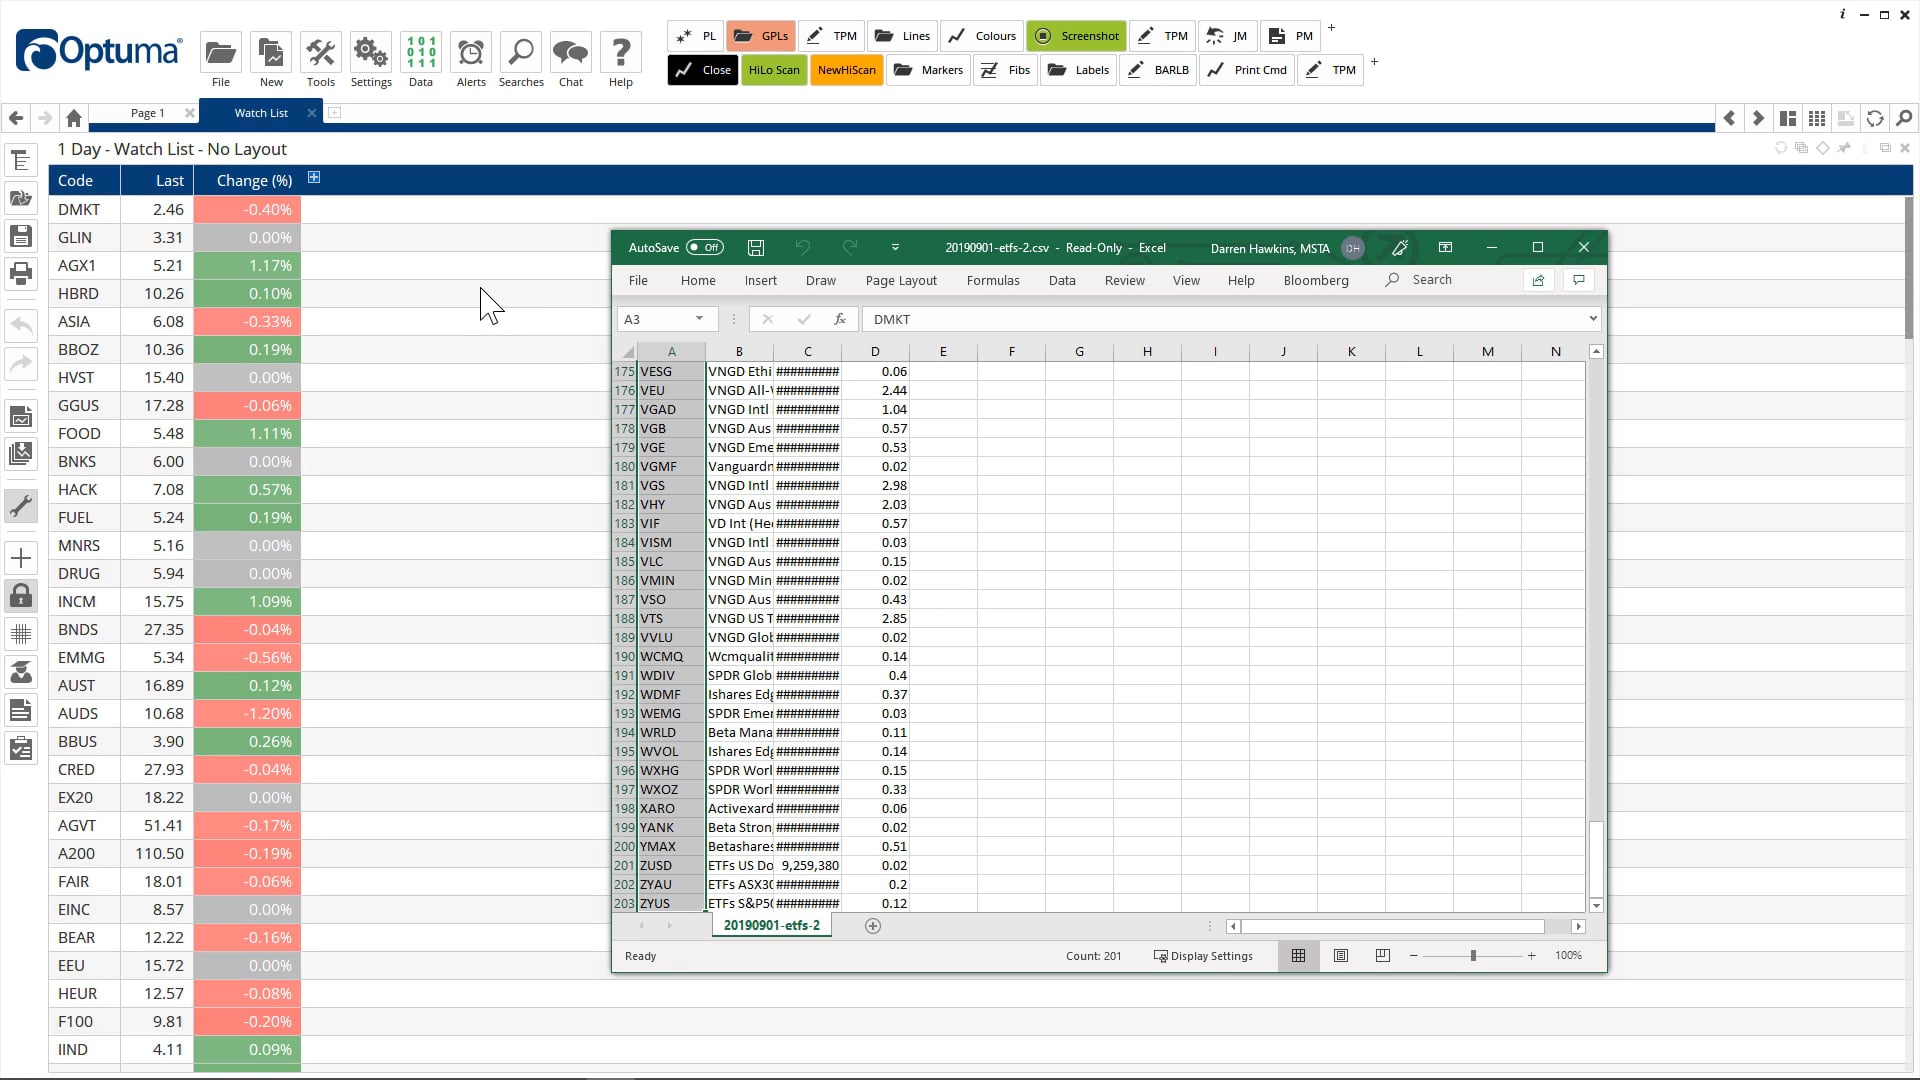Click the back arrow navigation icon
This screenshot has height=1080, width=1920.
pos(16,118)
